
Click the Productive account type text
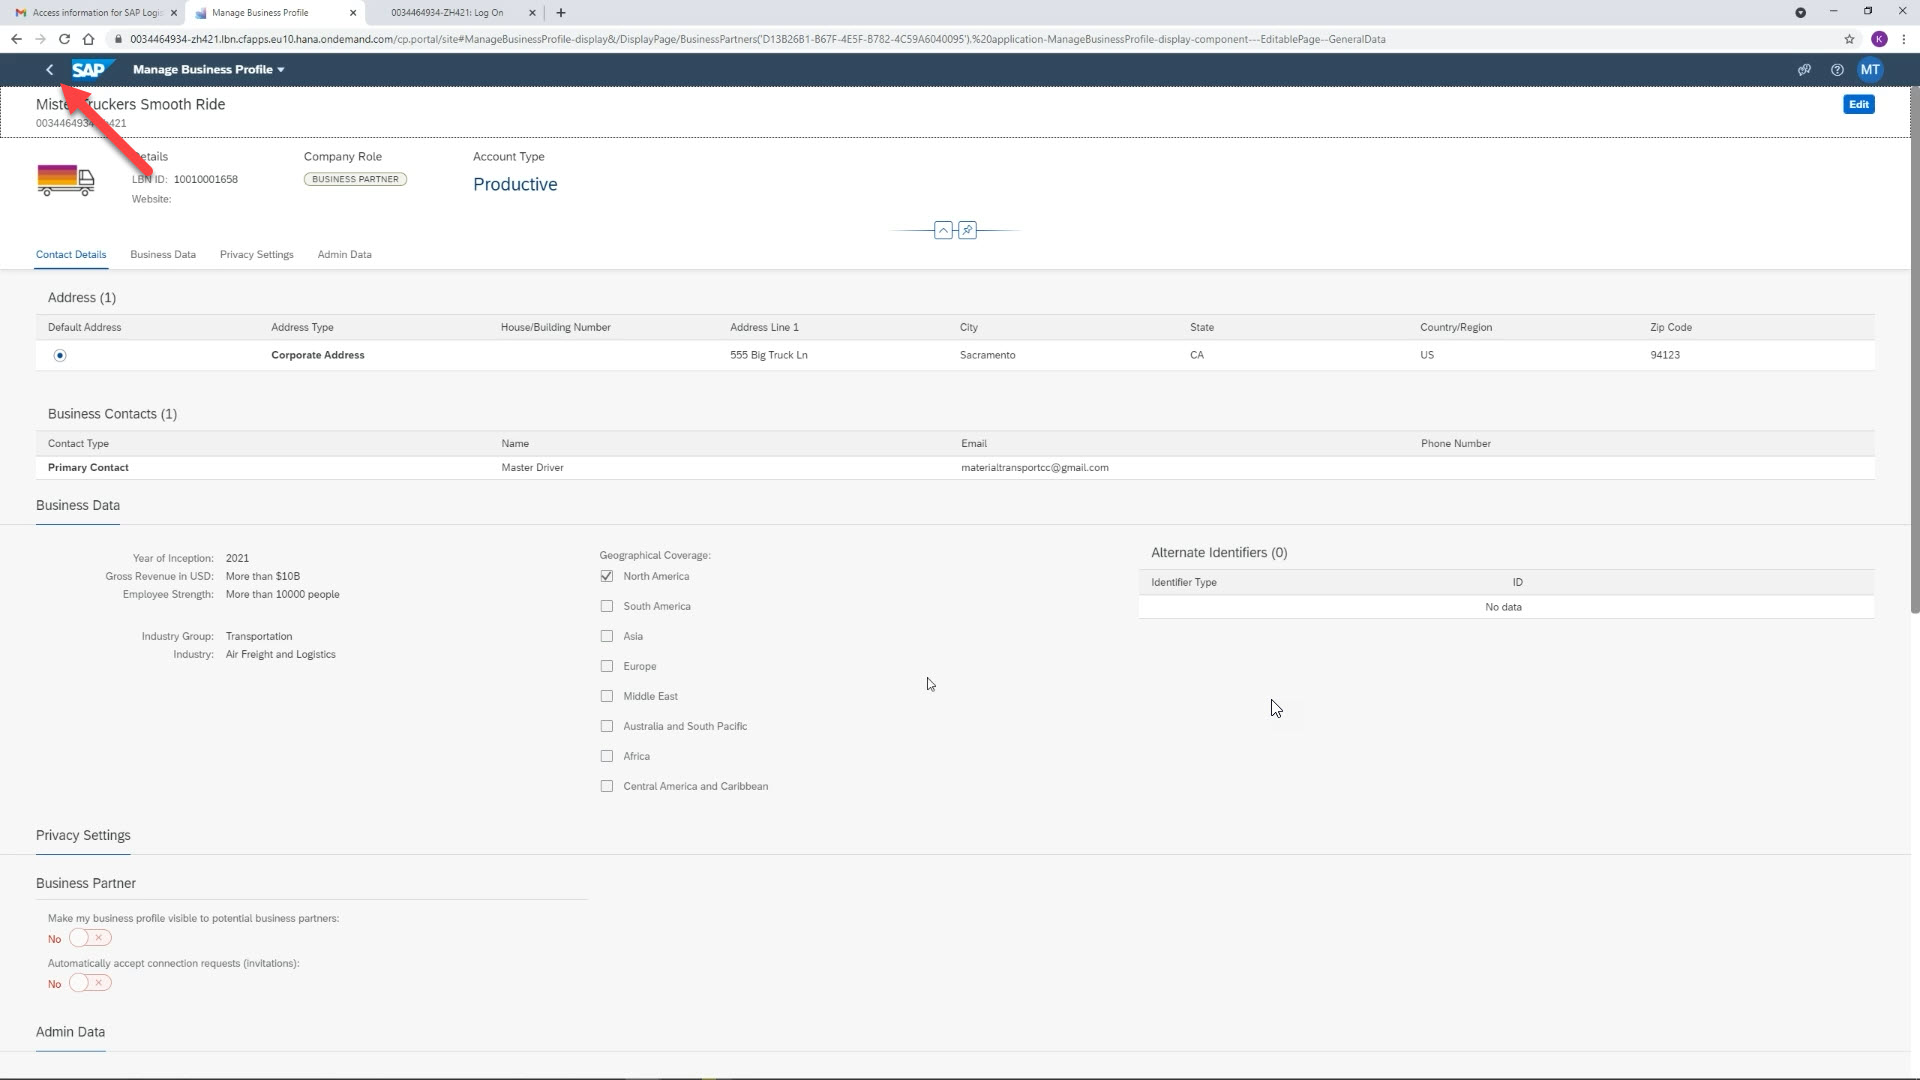coord(515,185)
